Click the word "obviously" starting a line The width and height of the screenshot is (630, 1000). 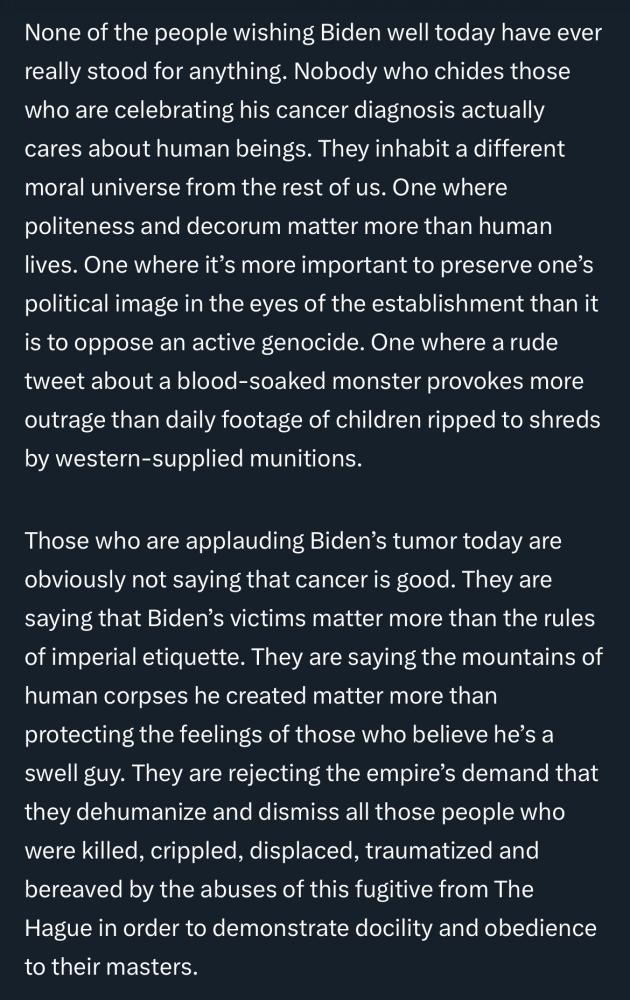coord(75,580)
